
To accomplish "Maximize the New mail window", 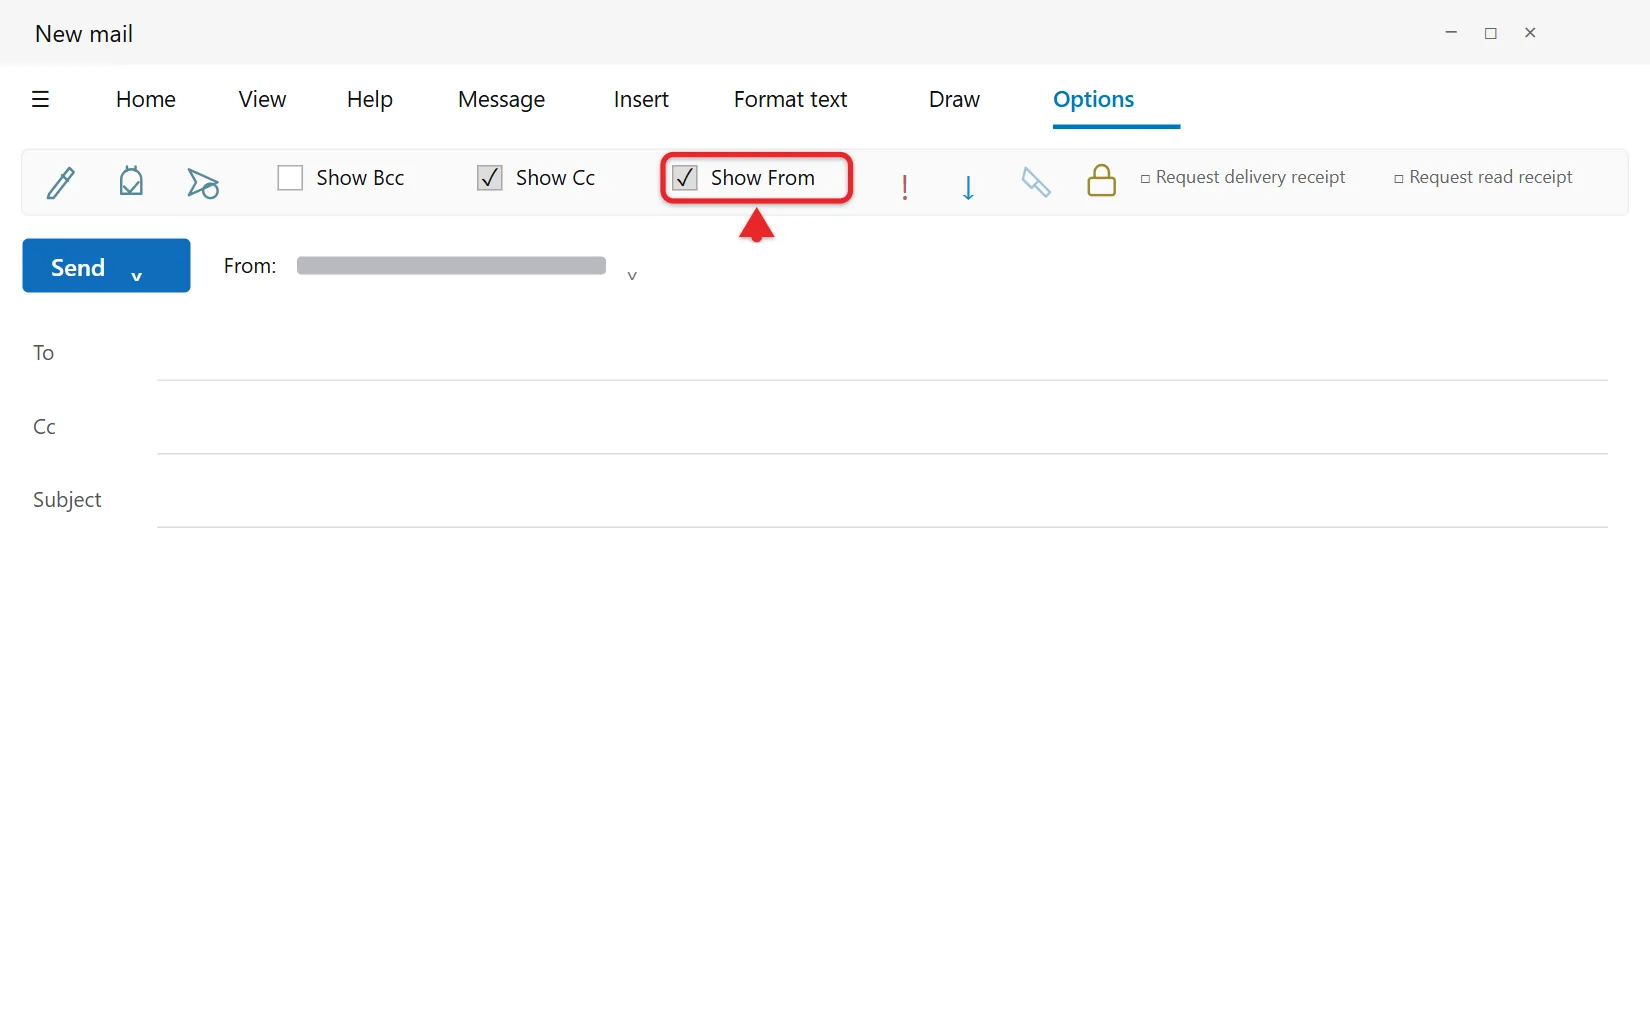I will click(1490, 33).
